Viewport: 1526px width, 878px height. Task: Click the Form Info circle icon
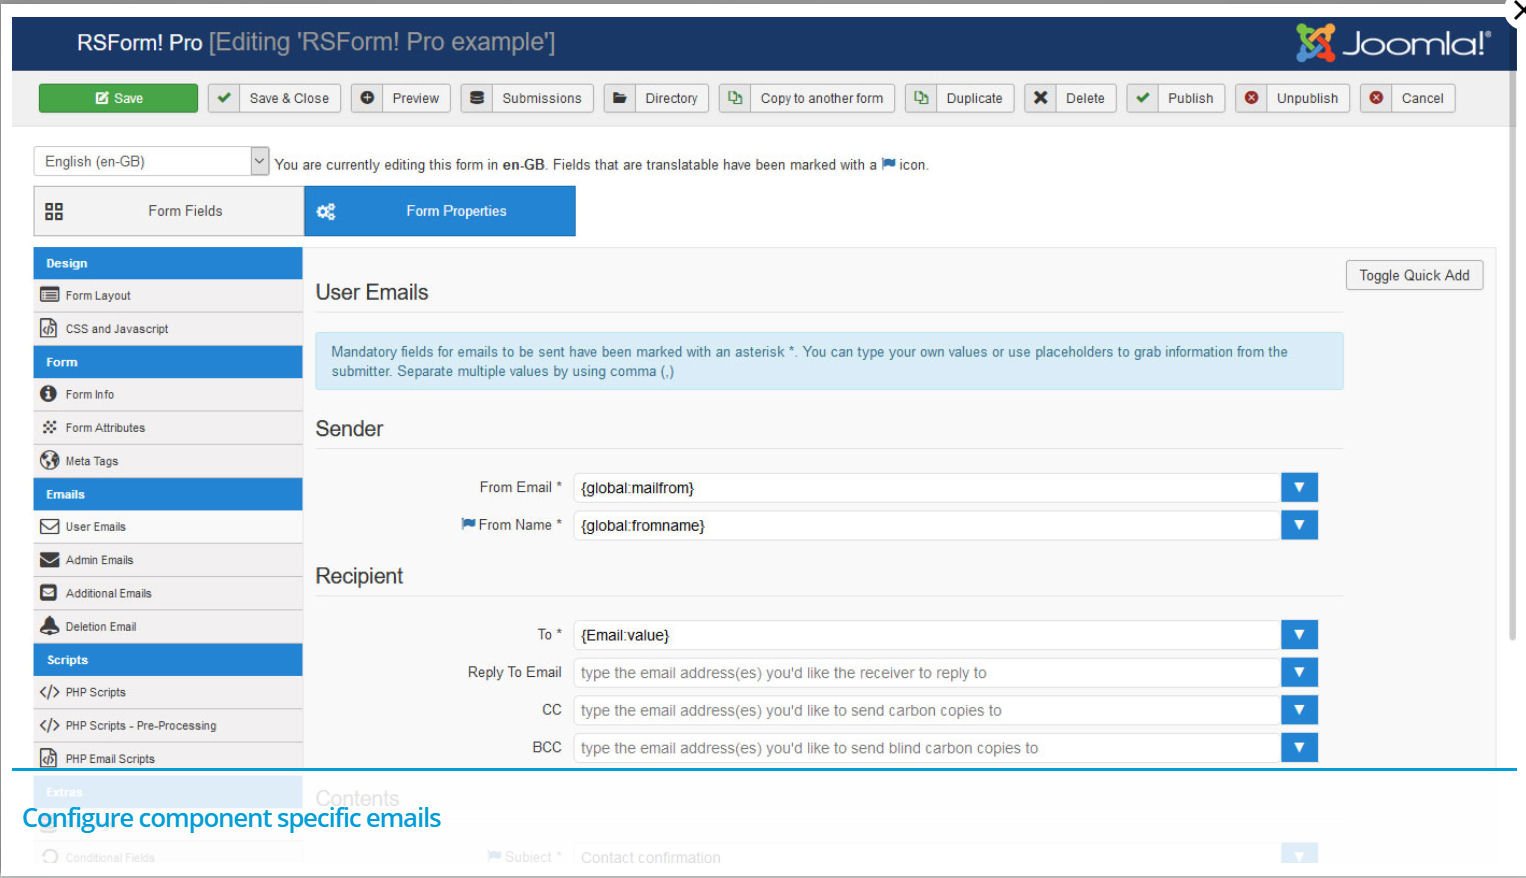point(48,393)
